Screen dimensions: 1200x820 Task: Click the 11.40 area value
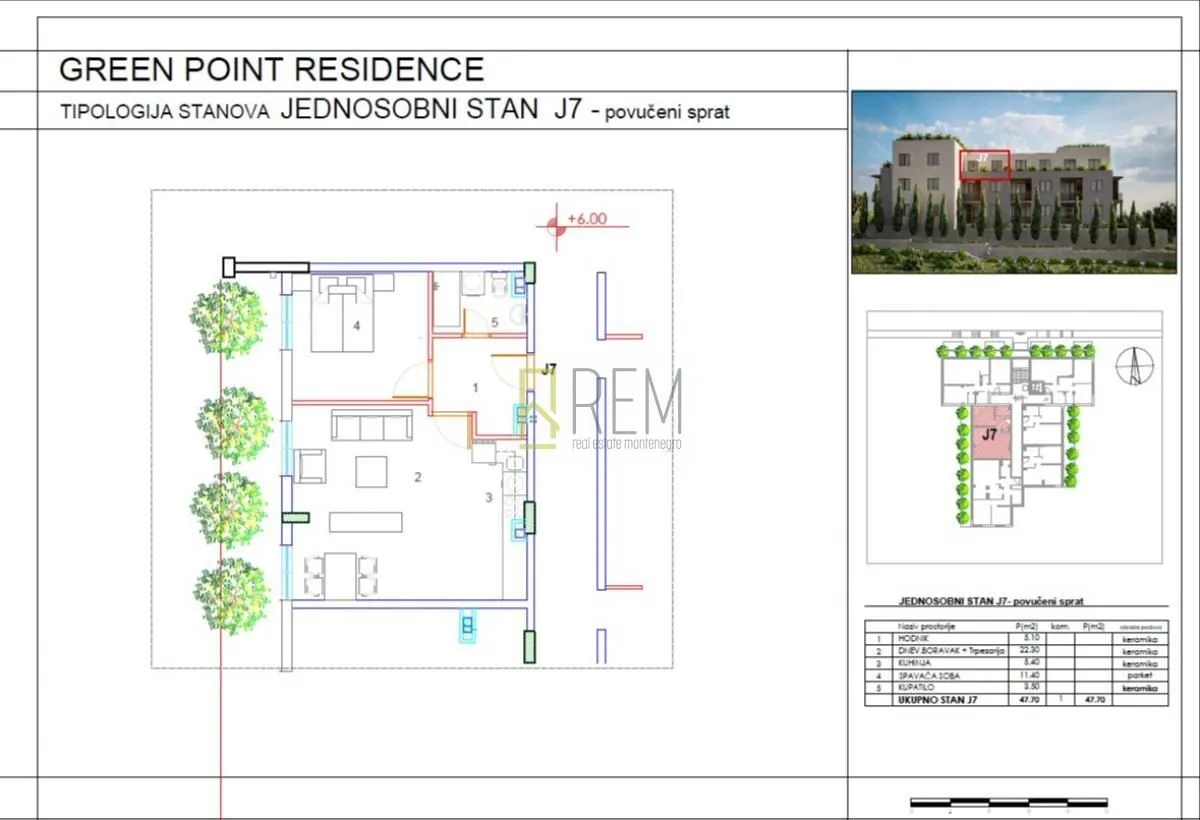(1030, 675)
